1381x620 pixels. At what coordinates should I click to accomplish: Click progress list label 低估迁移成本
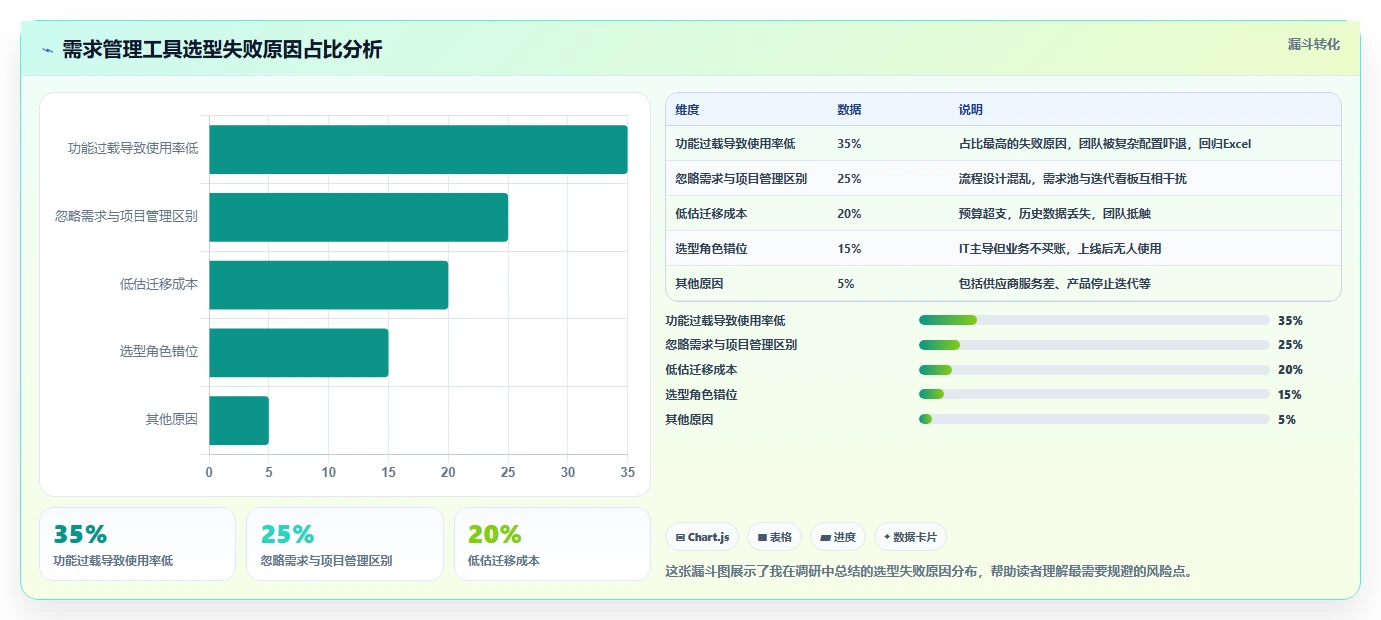[x=701, y=370]
